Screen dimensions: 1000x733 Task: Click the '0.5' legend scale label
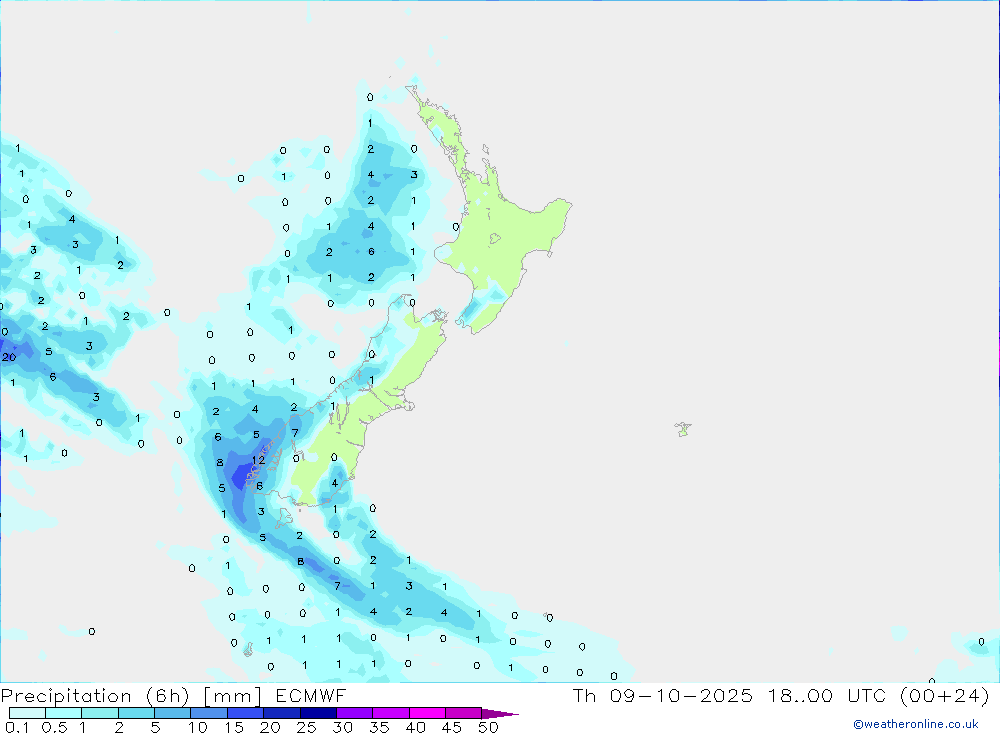pyautogui.click(x=54, y=727)
